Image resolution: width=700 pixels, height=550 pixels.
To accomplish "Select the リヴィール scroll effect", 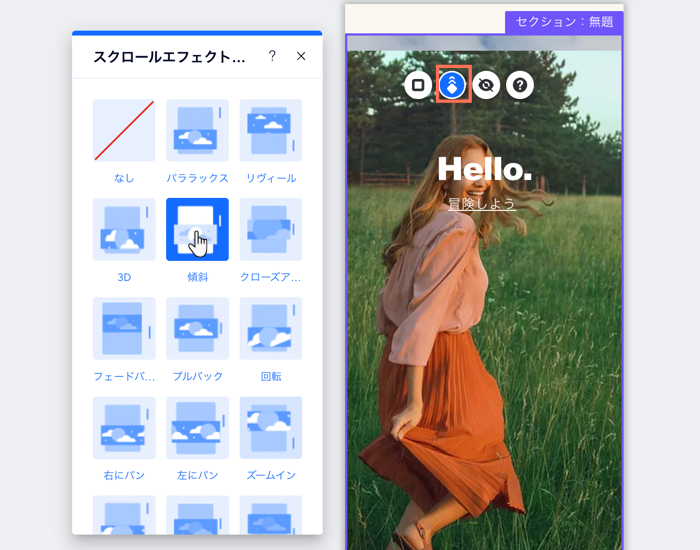I will point(271,130).
